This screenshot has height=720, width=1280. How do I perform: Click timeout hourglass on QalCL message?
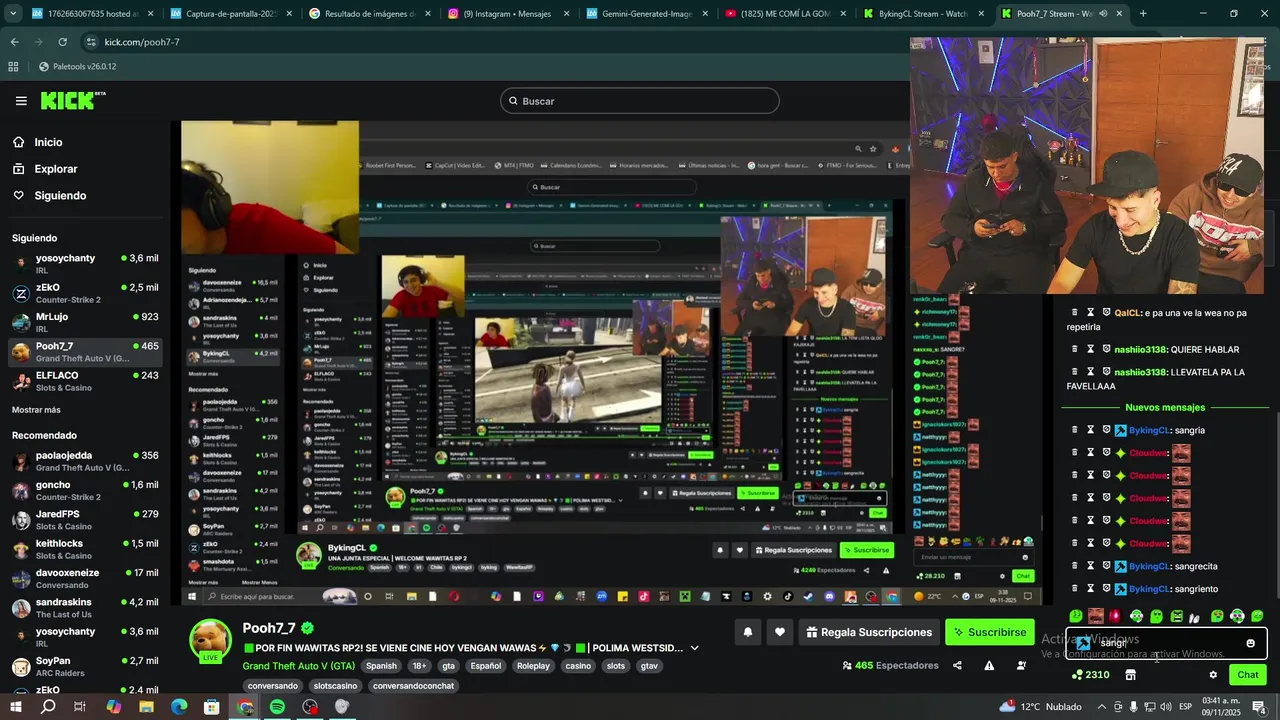point(1091,312)
